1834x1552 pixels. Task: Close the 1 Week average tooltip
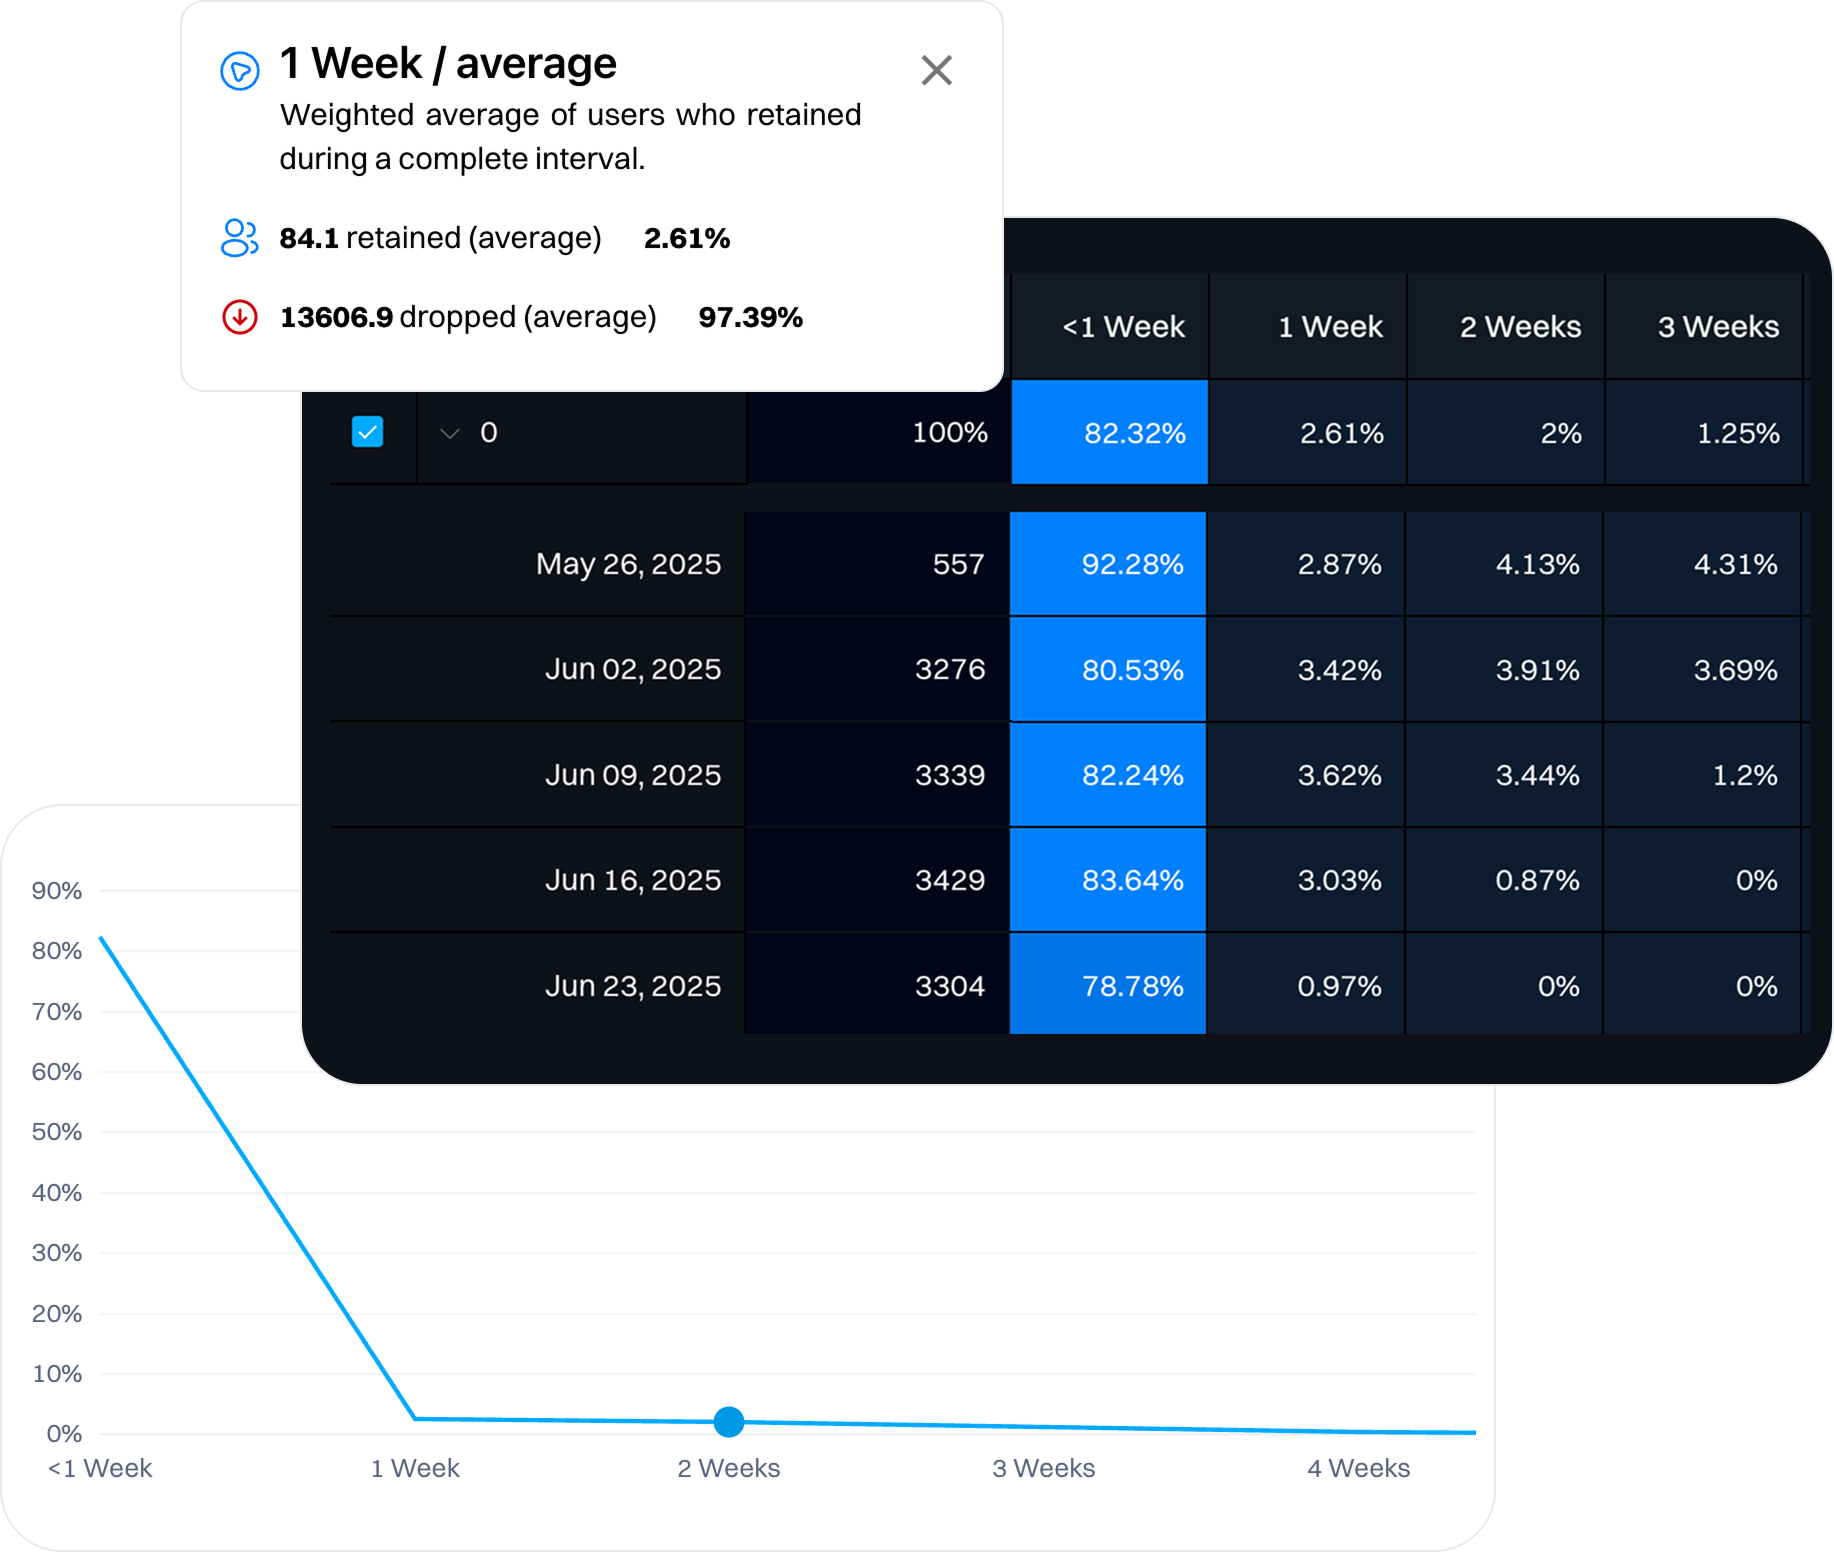coord(936,70)
